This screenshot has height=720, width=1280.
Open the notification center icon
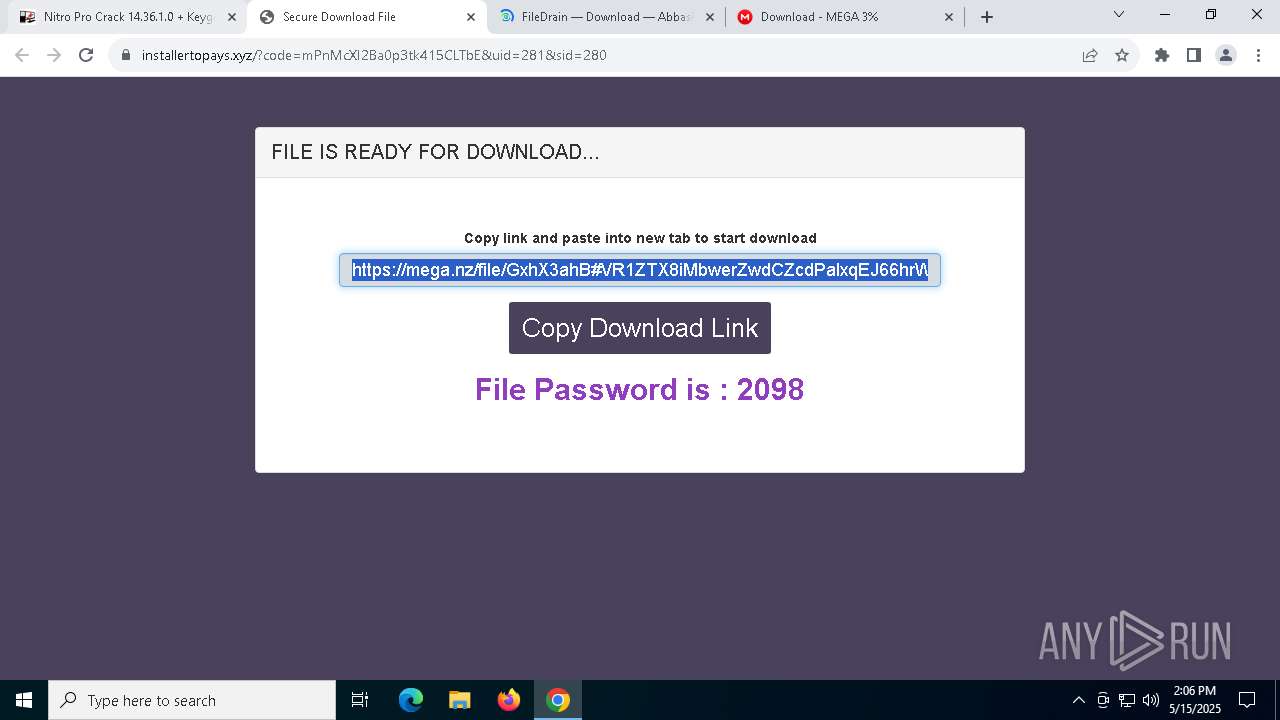[1247, 700]
